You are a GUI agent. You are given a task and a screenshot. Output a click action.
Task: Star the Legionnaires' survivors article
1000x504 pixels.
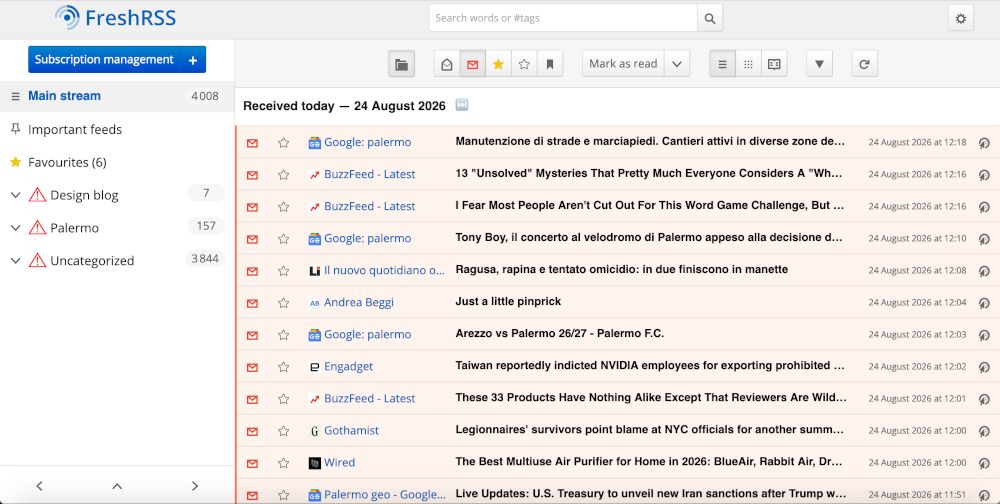284,431
